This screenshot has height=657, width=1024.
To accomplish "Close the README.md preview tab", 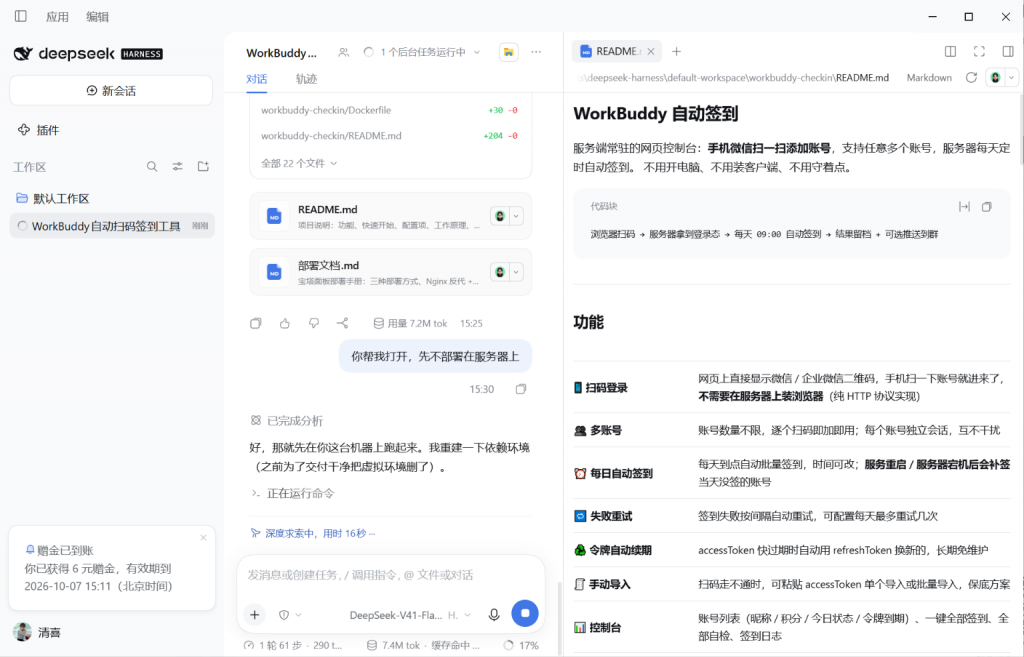I will point(650,51).
